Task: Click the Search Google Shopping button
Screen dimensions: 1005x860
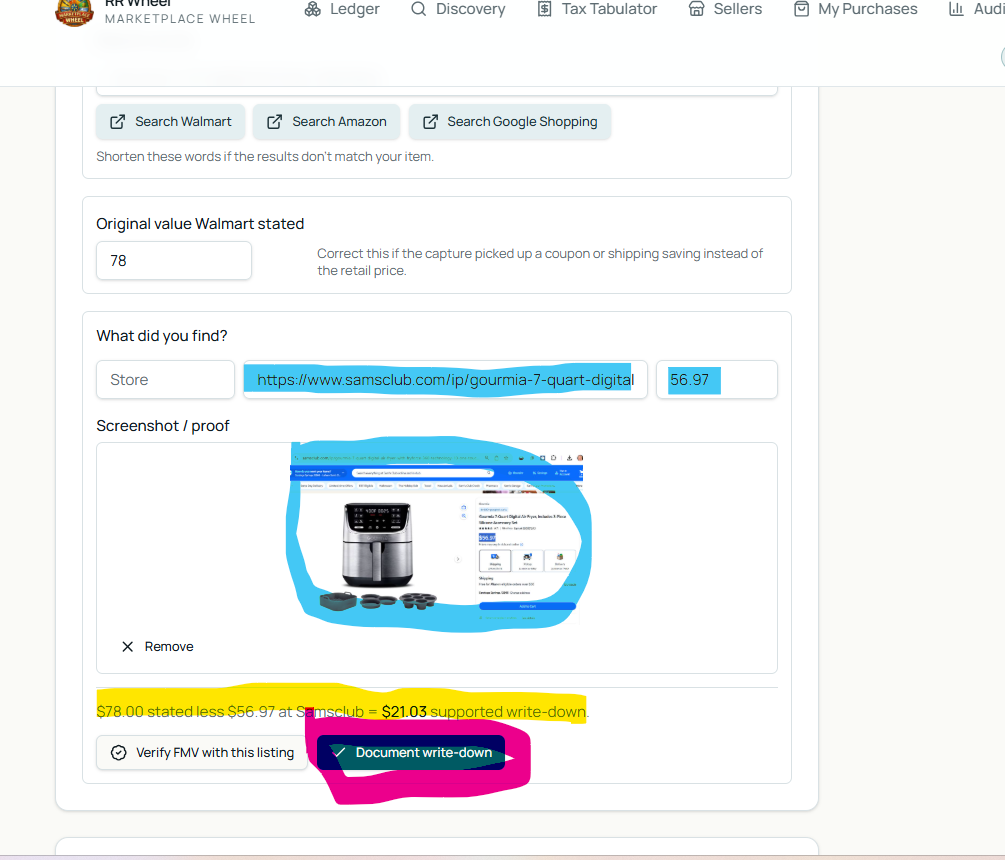Action: tap(510, 122)
